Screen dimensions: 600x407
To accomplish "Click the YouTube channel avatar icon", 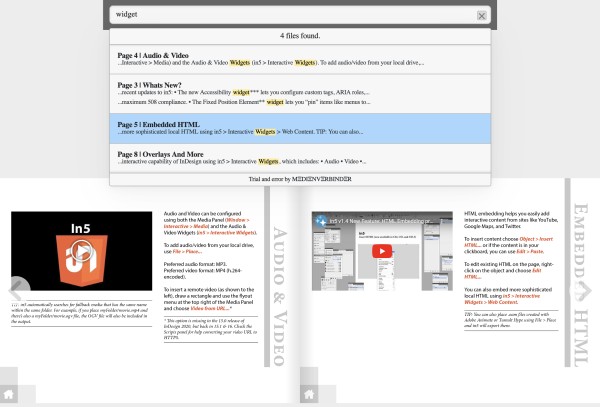I will pyautogui.click(x=320, y=221).
